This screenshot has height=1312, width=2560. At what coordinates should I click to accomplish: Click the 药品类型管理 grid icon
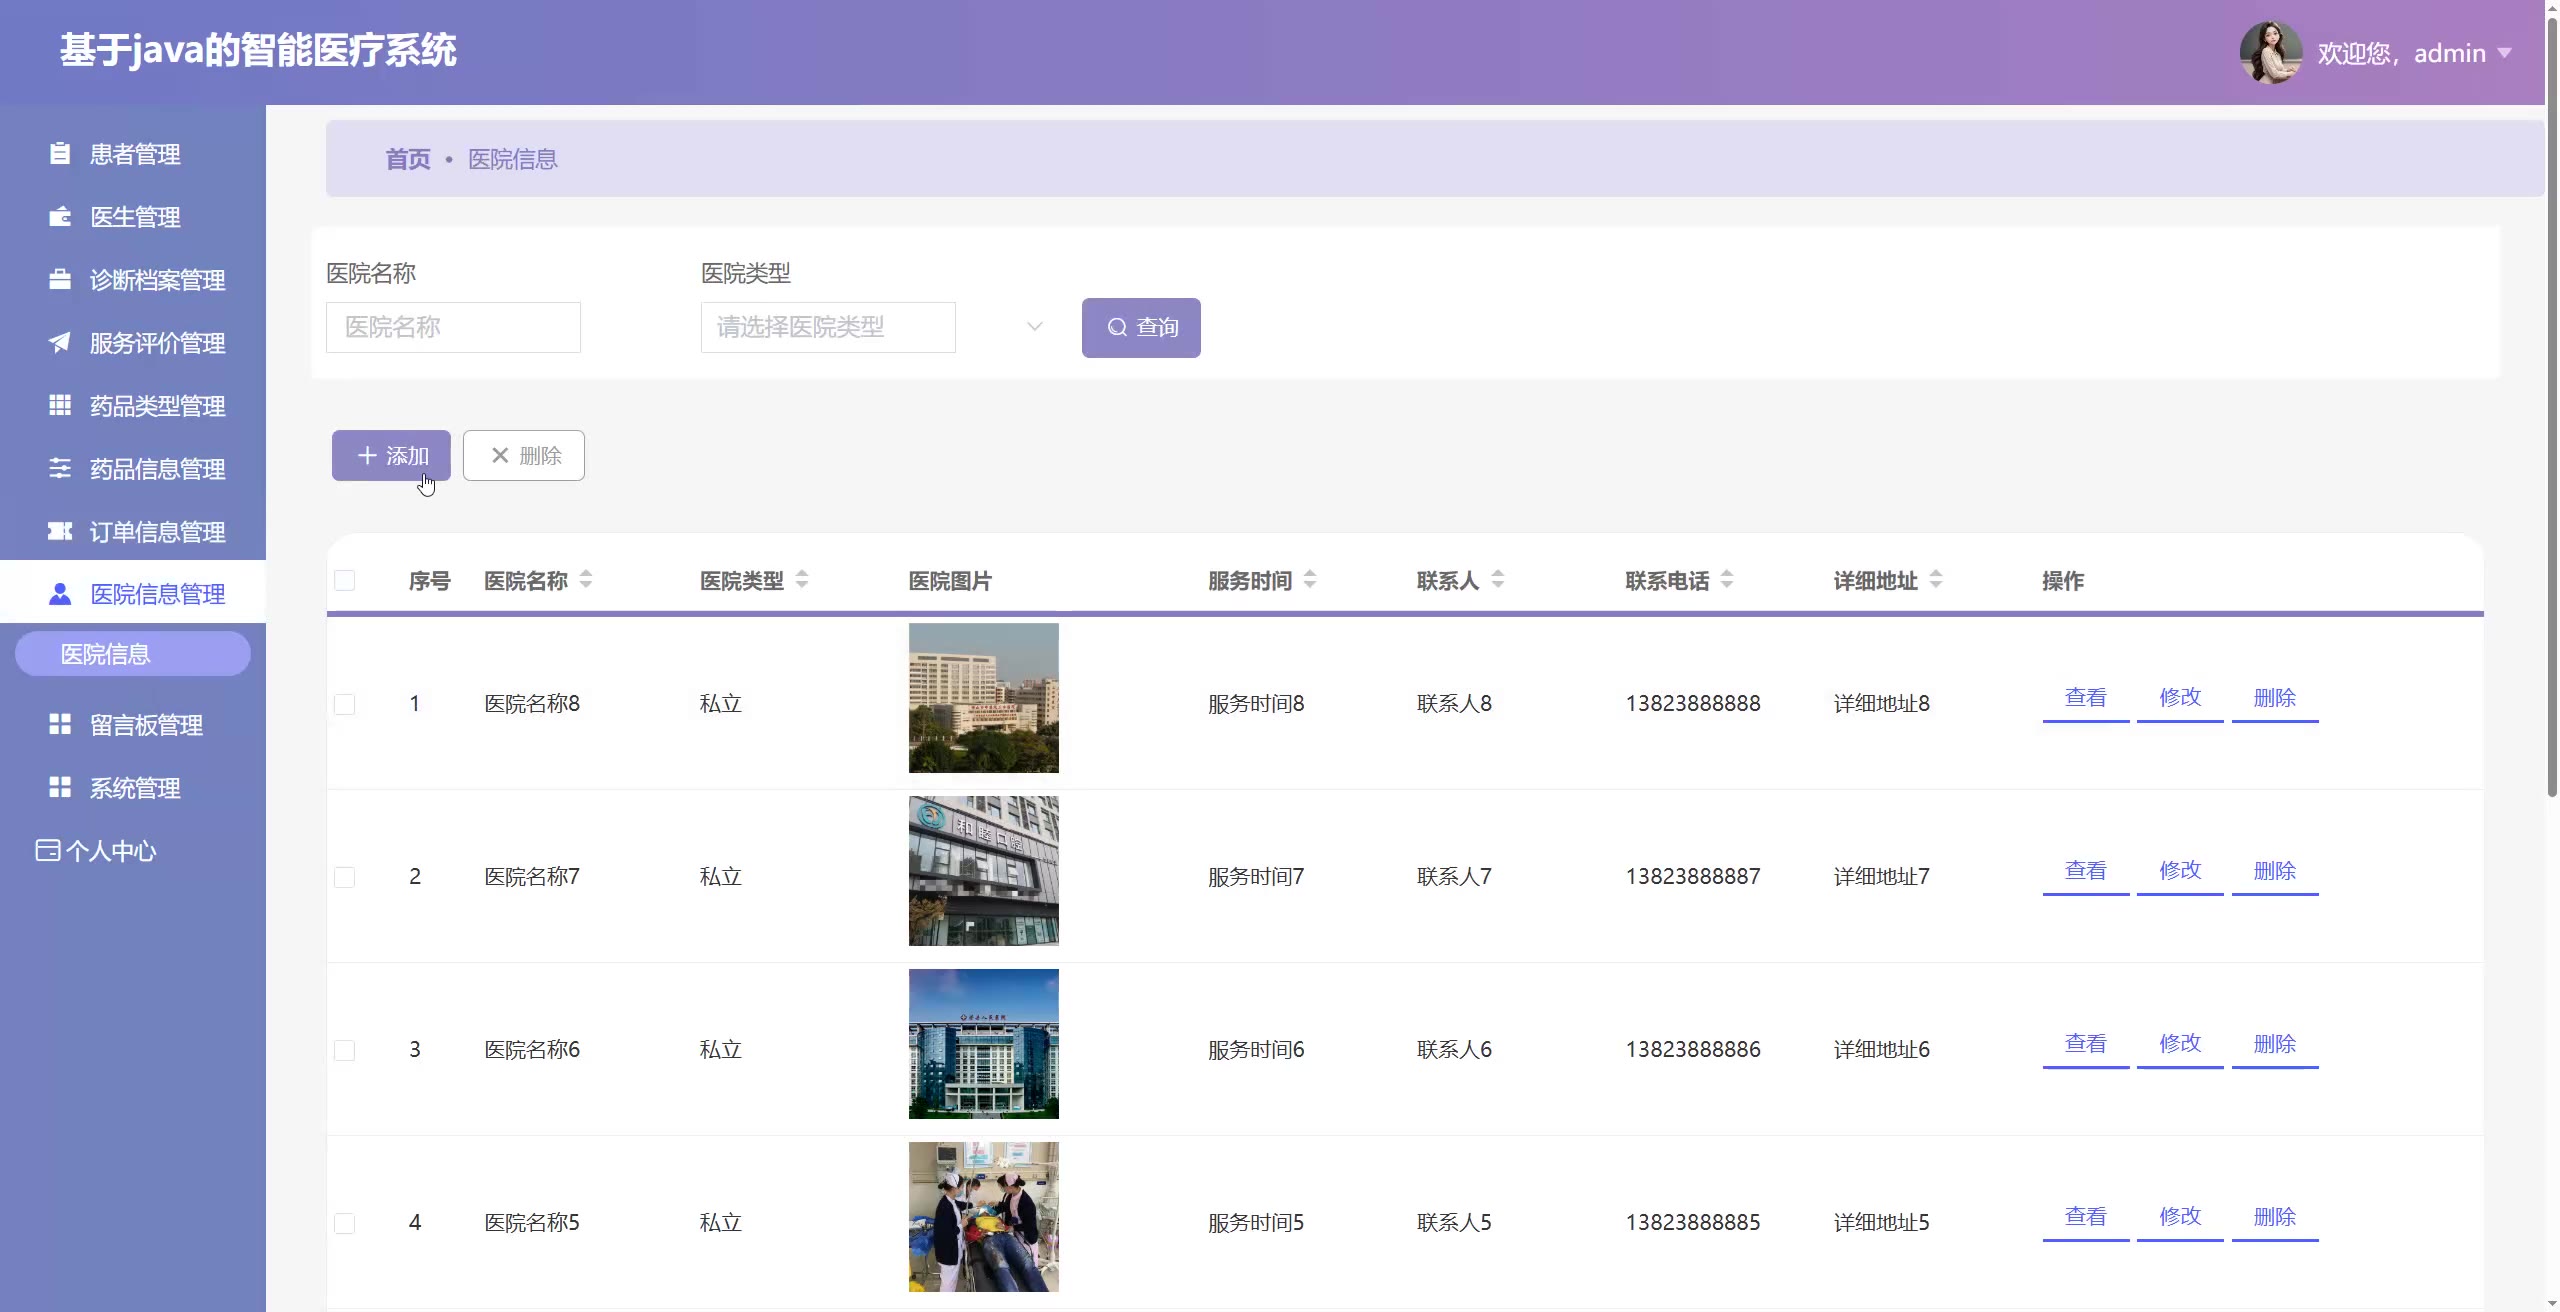click(x=60, y=405)
